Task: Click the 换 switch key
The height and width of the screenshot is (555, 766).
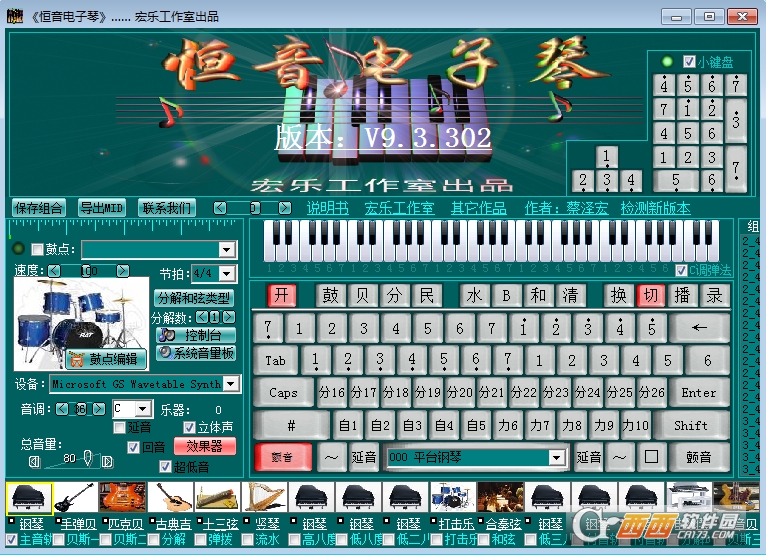Action: [618, 295]
